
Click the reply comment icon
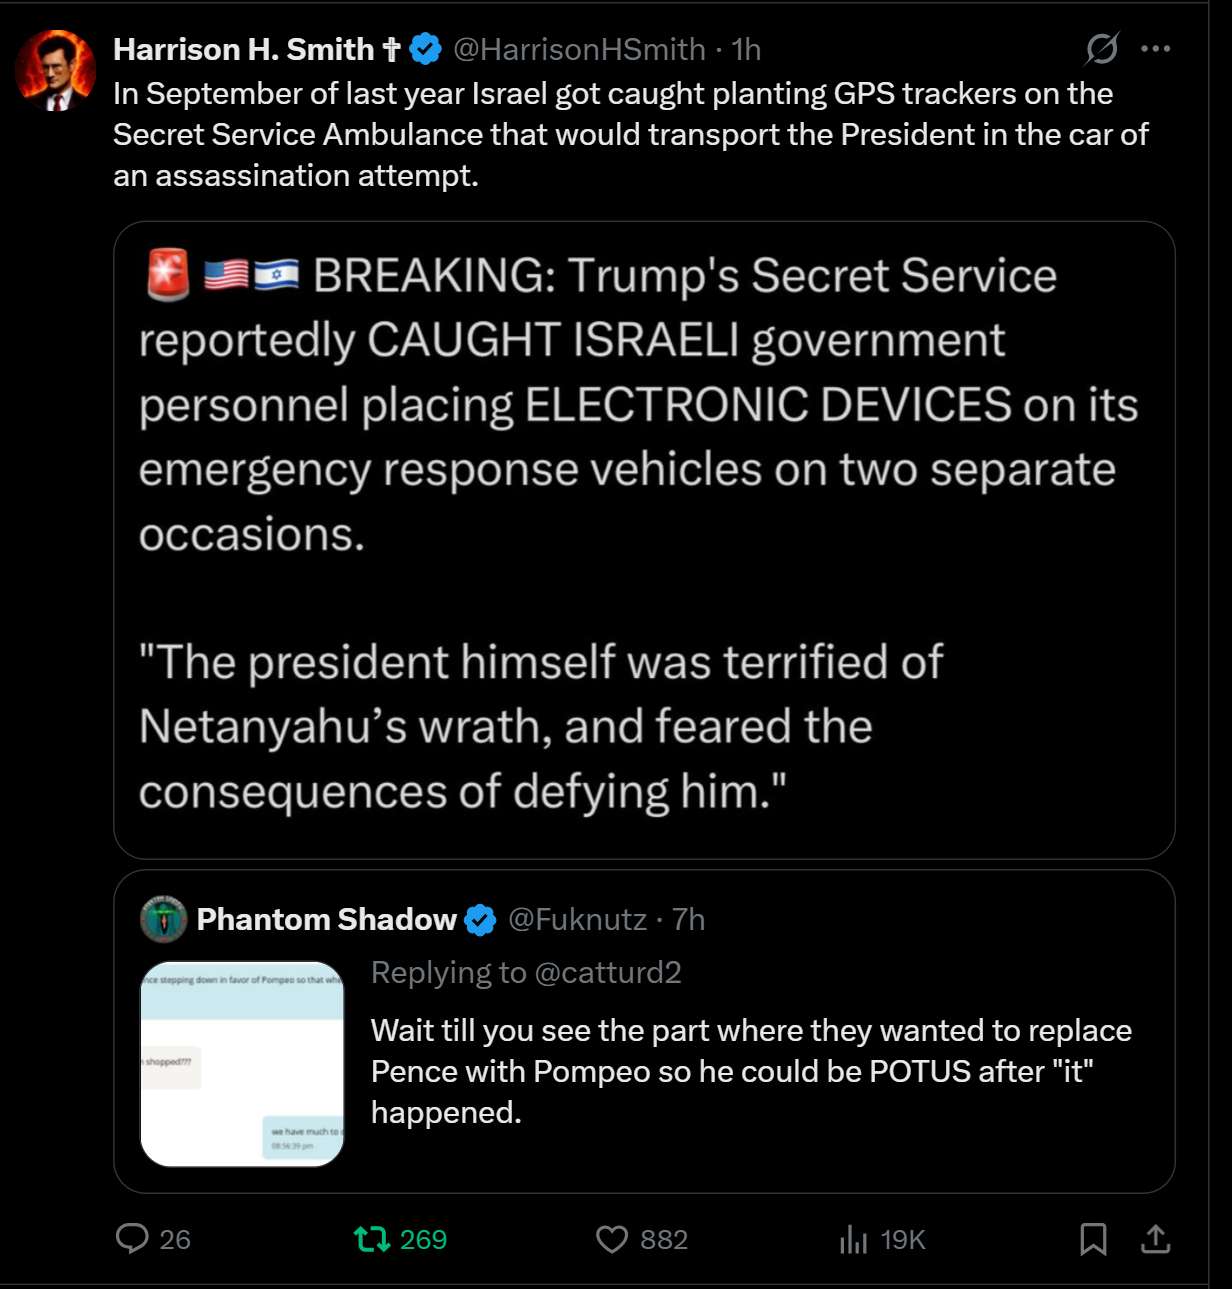click(x=132, y=1239)
